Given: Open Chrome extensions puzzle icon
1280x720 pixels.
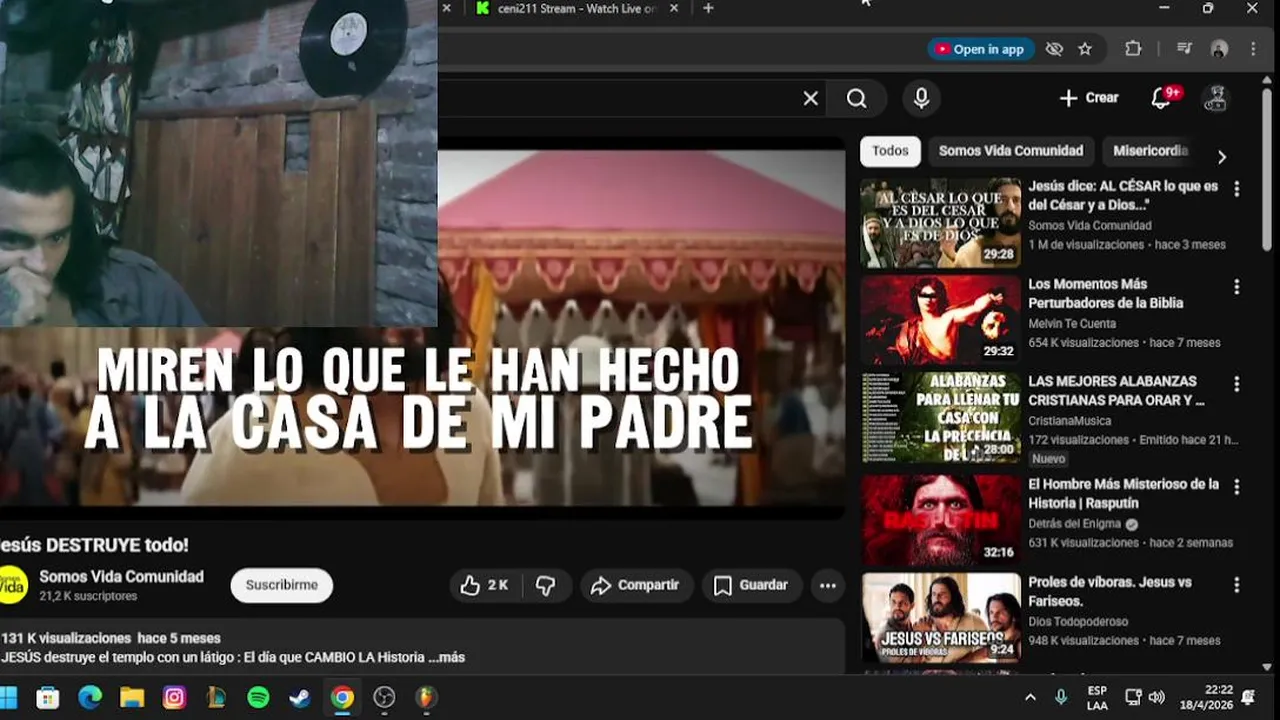Looking at the screenshot, I should coord(1133,49).
